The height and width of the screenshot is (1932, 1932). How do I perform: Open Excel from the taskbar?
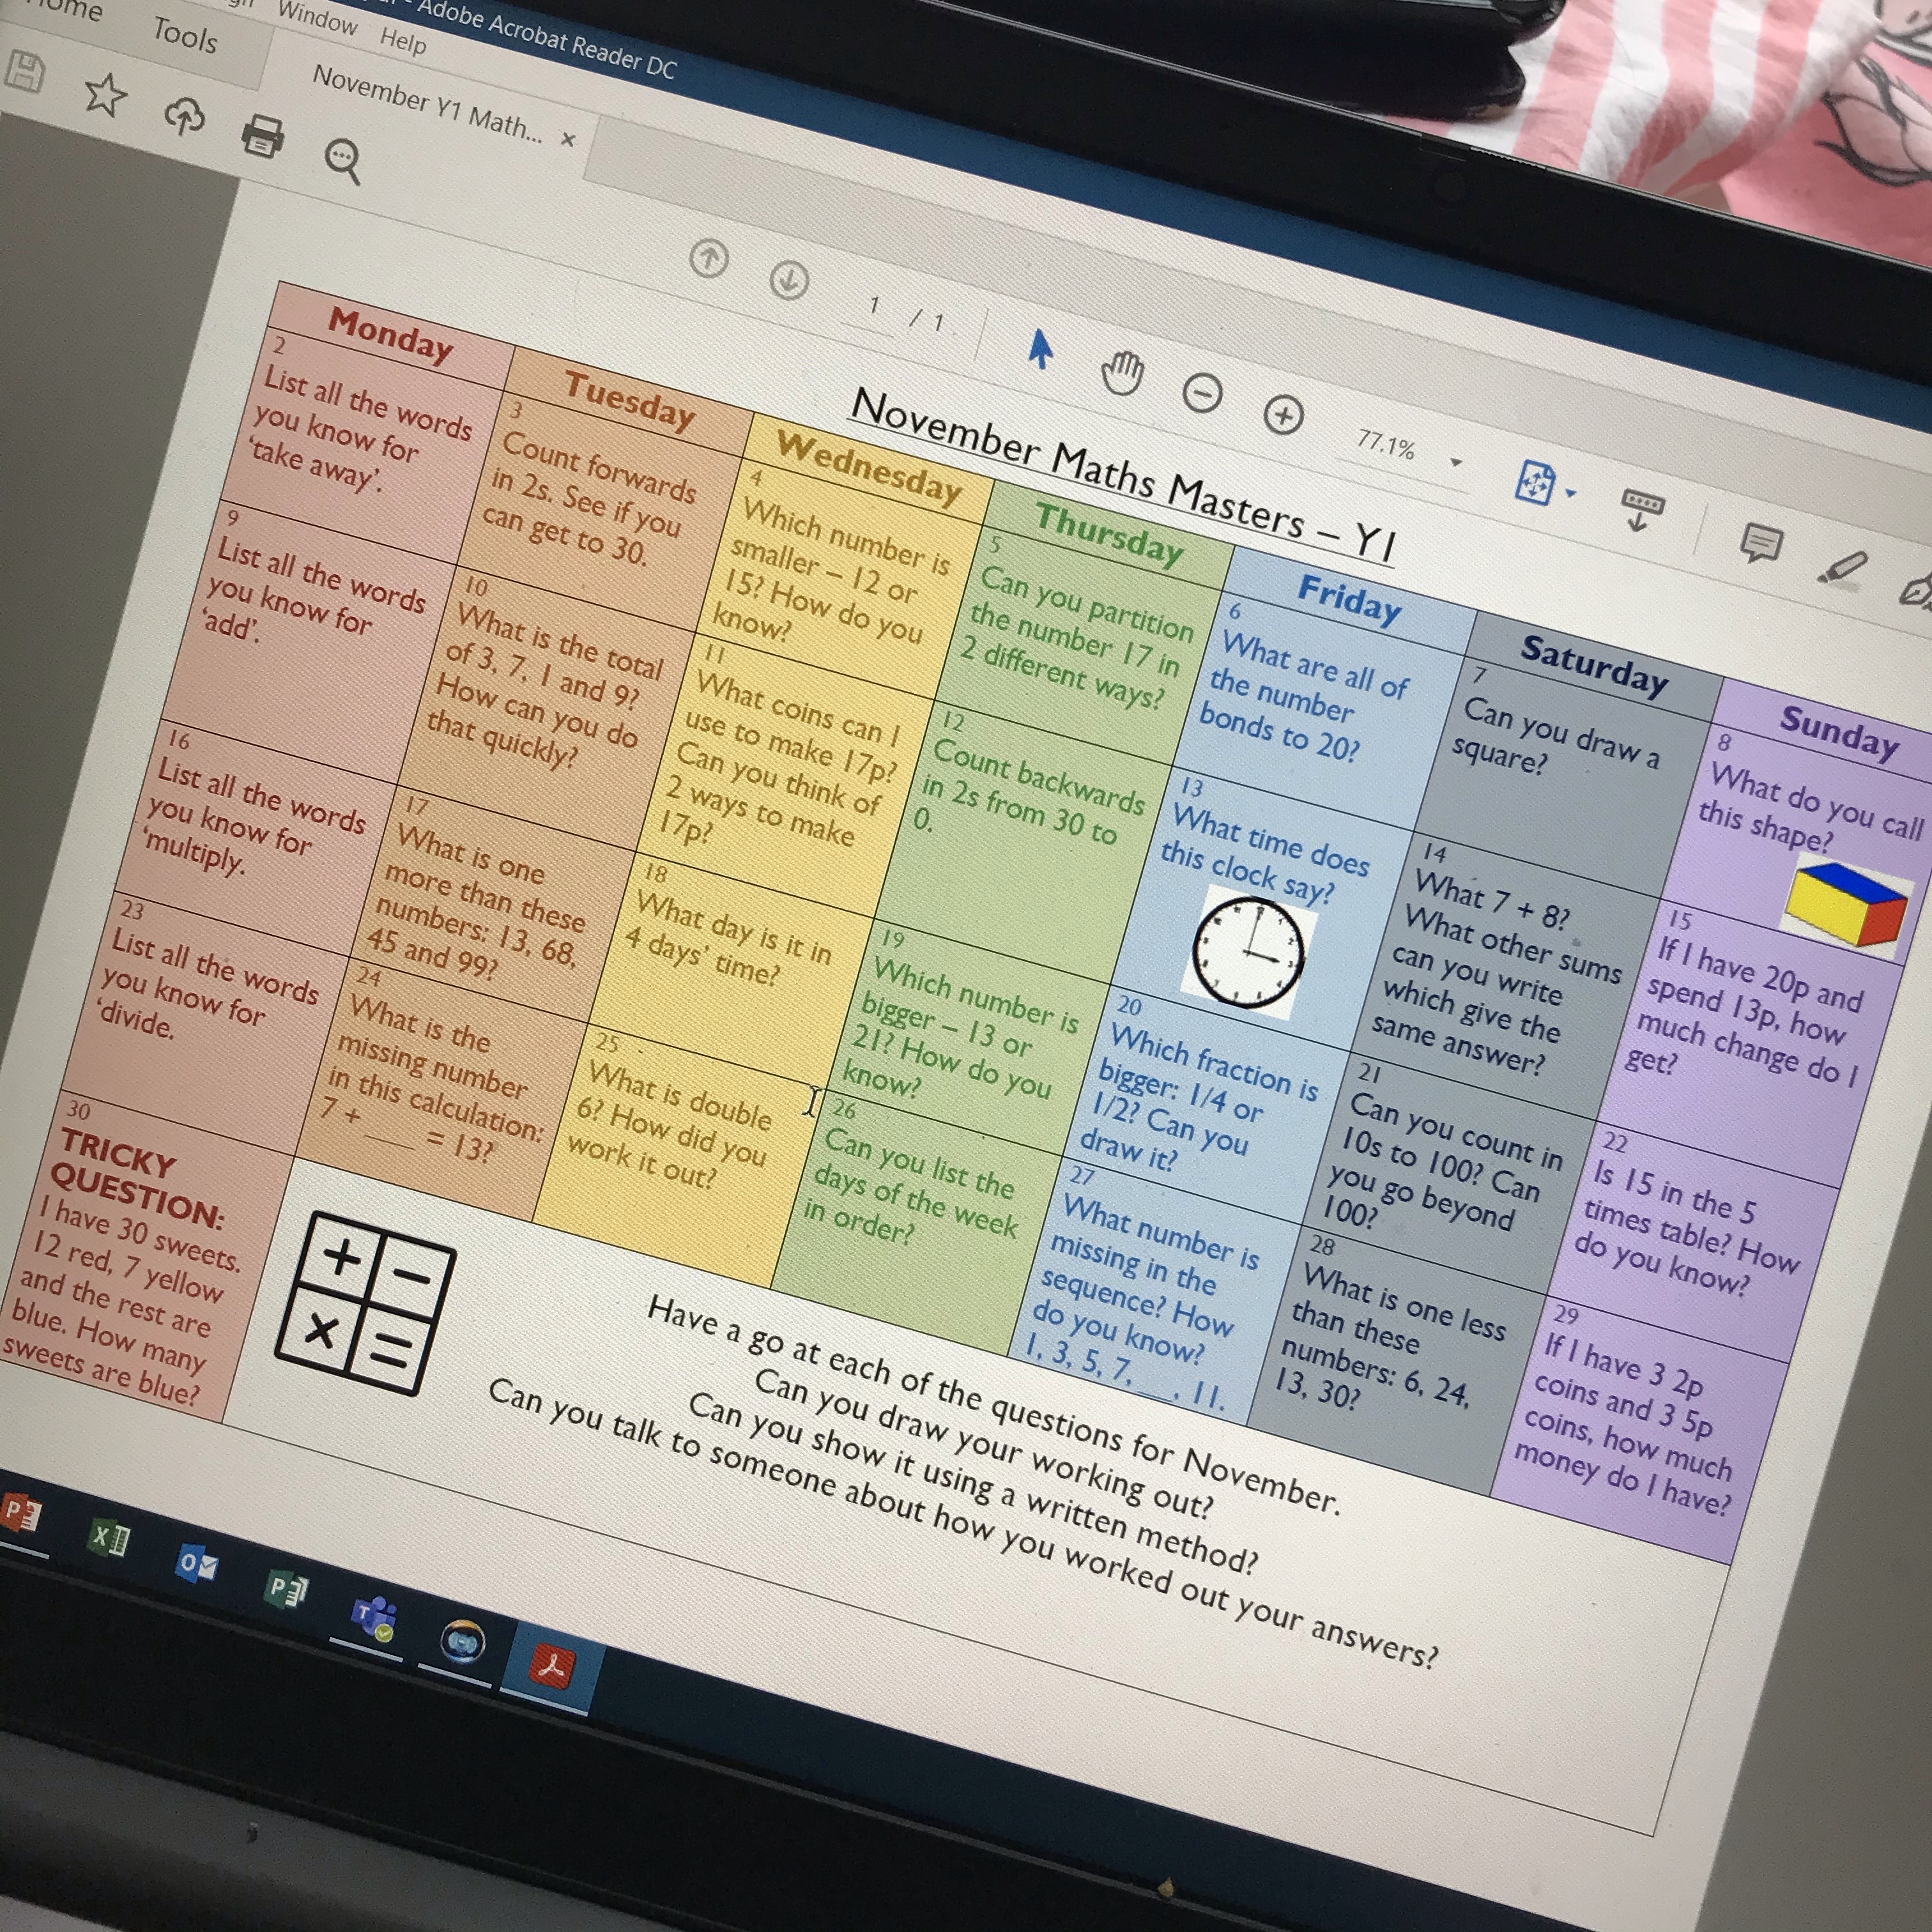point(109,1538)
